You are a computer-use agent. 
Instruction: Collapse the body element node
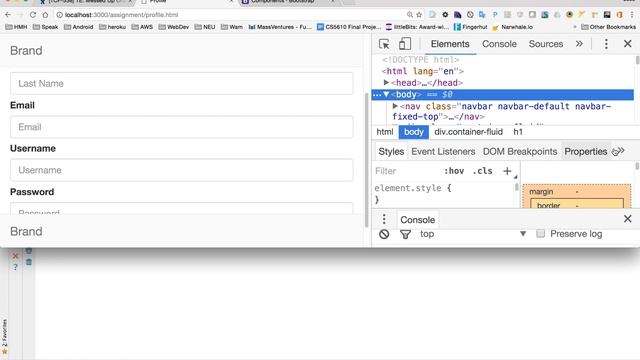point(386,94)
